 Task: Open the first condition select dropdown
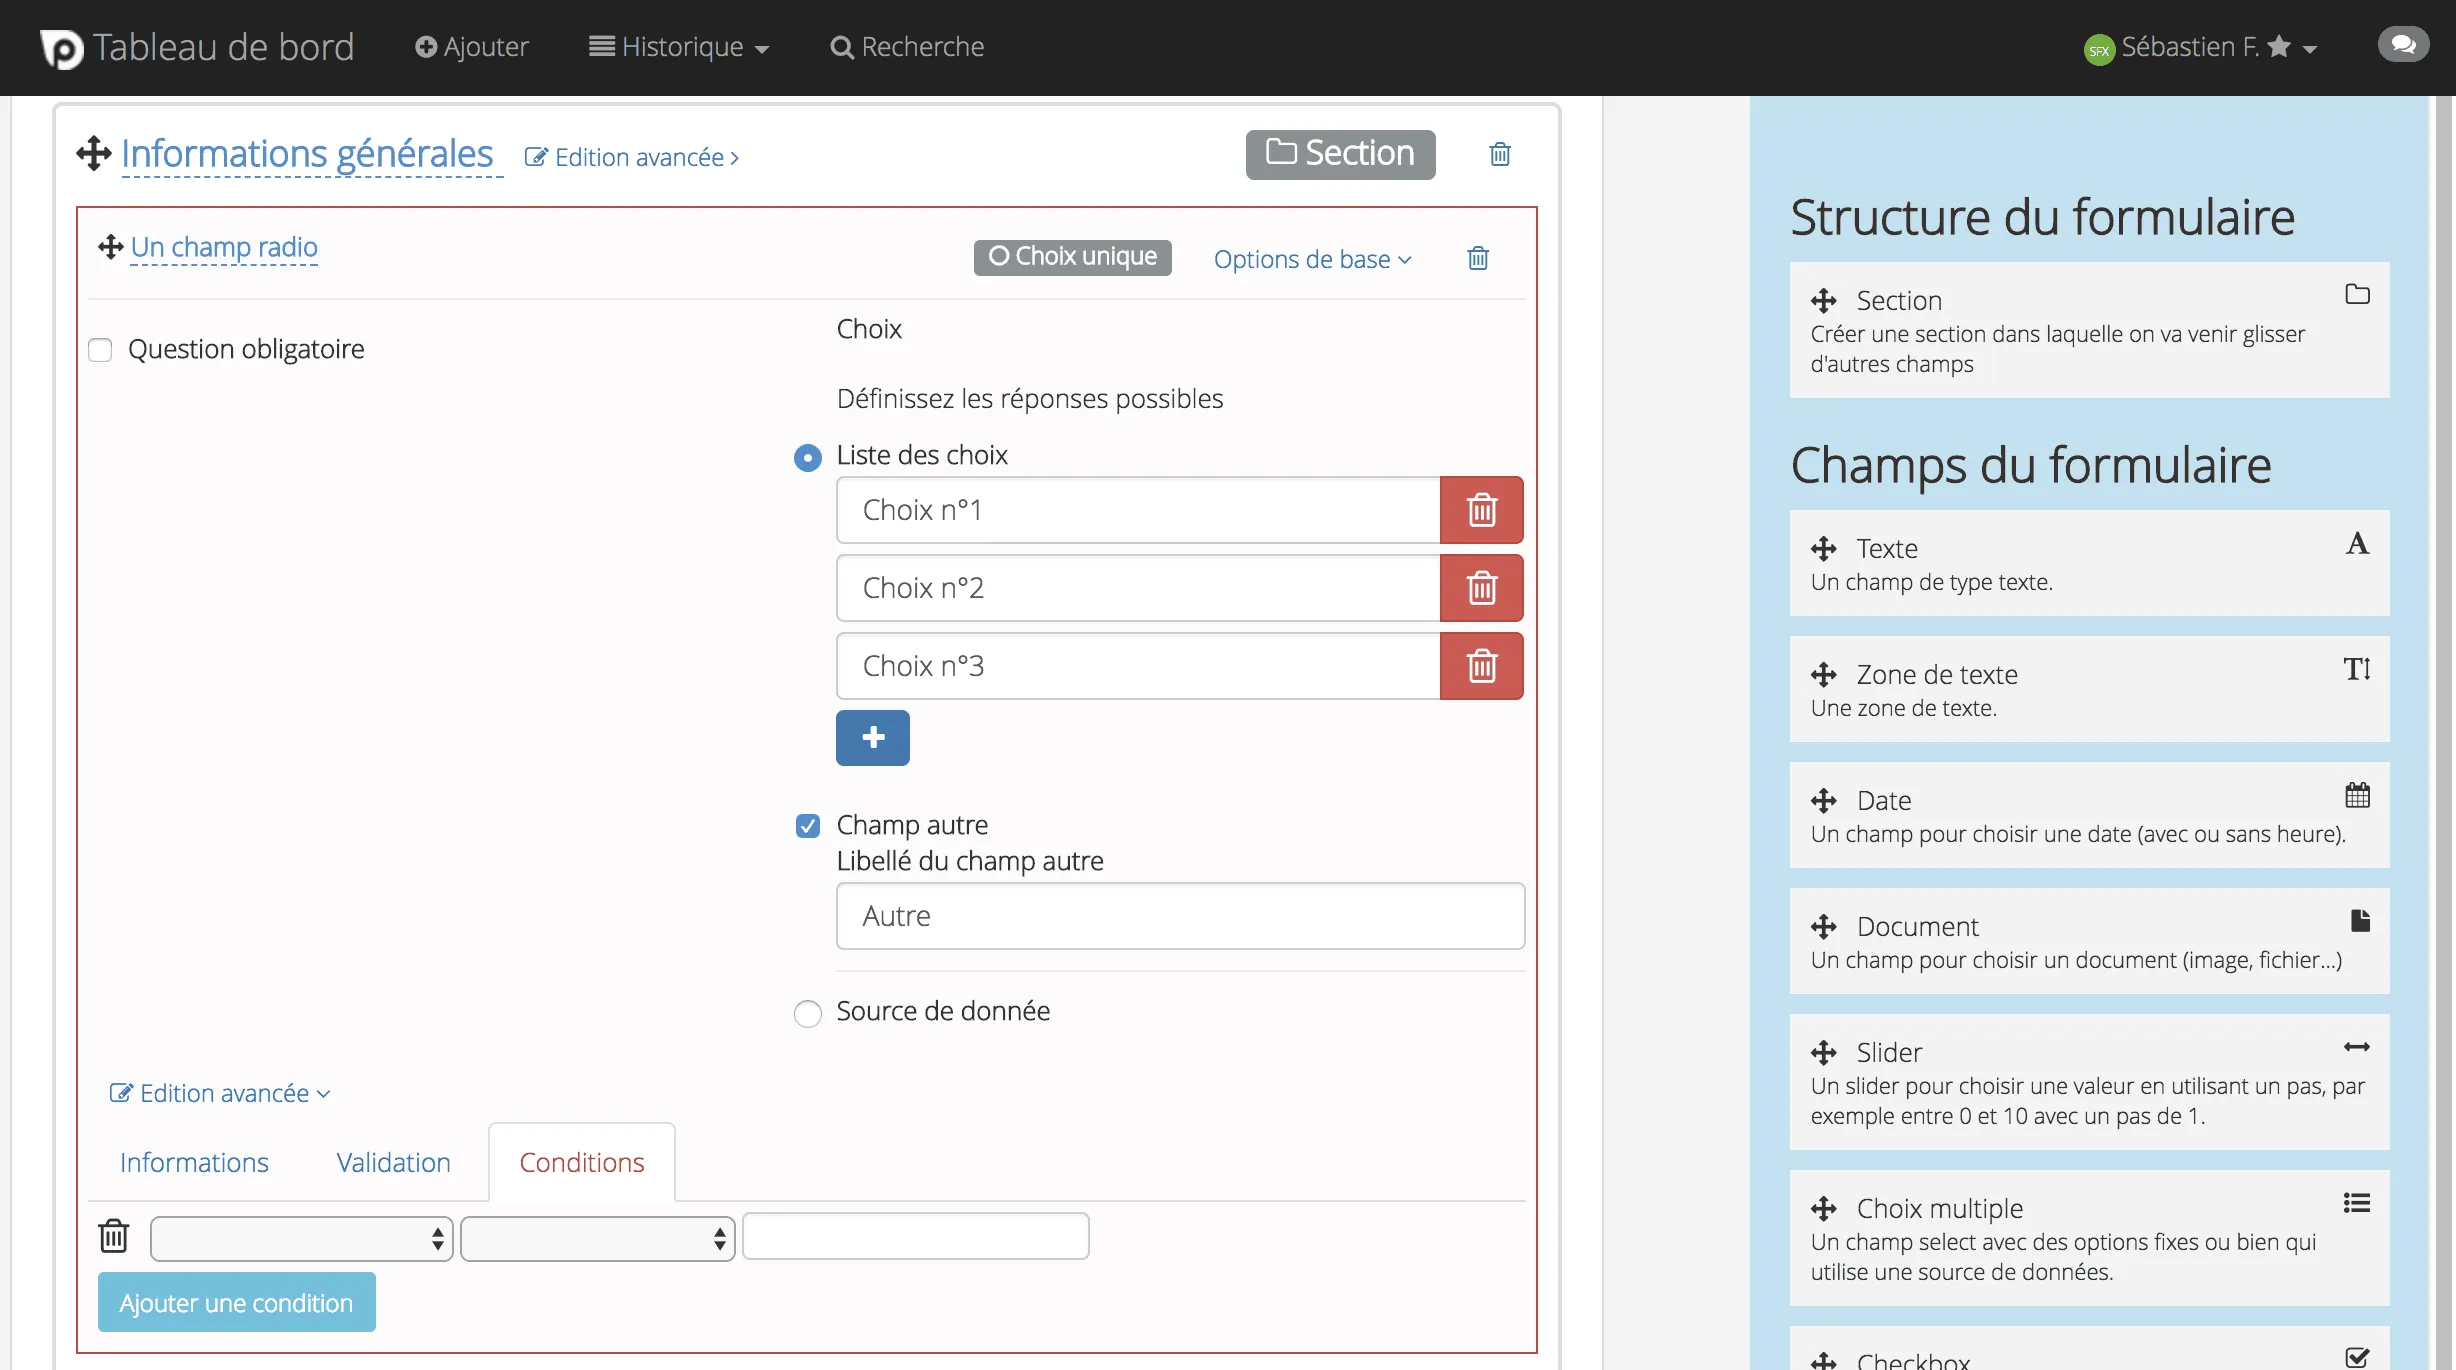click(x=301, y=1239)
